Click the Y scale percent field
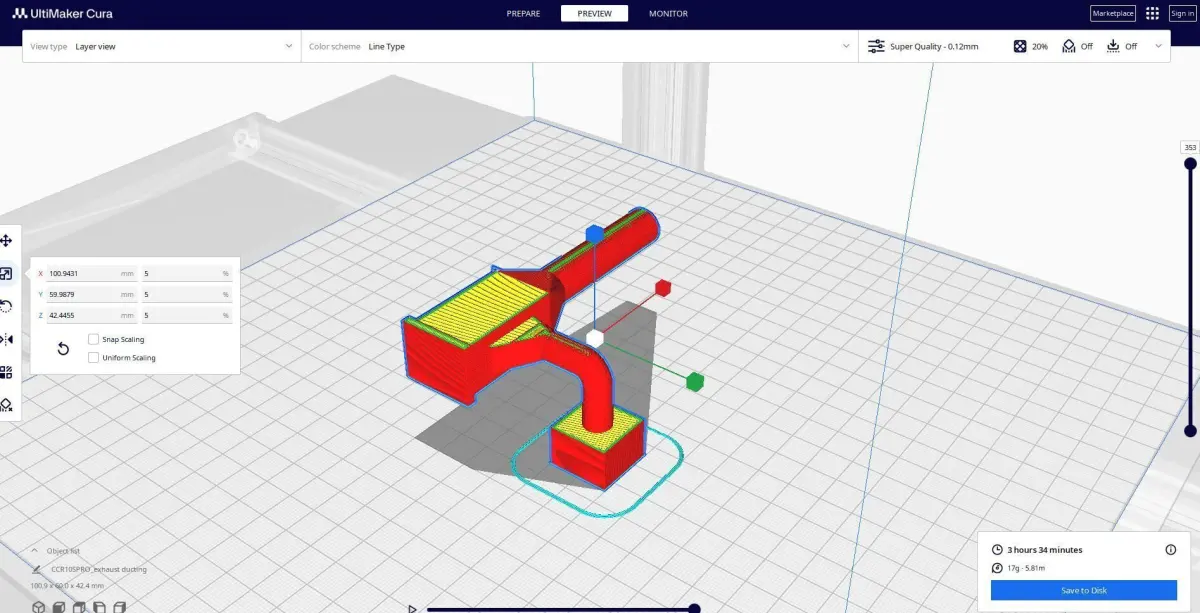Viewport: 1200px width, 613px height. pyautogui.click(x=186, y=294)
